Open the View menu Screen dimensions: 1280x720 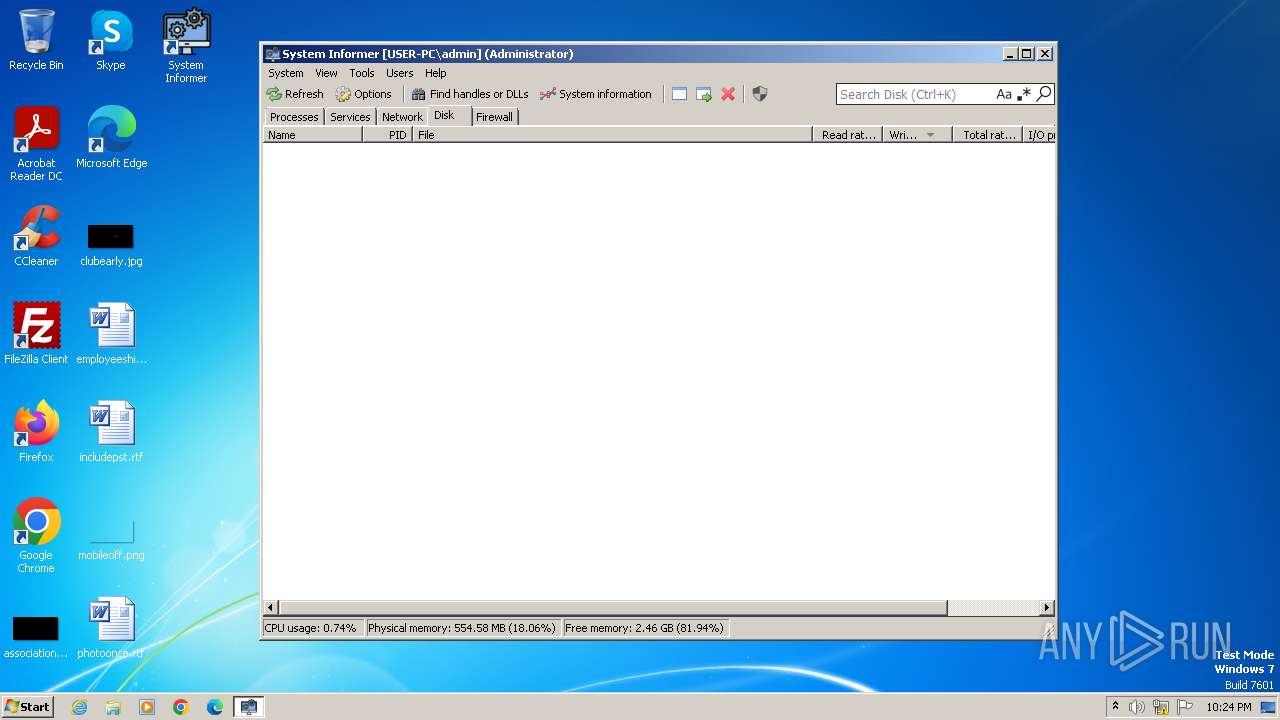point(327,73)
